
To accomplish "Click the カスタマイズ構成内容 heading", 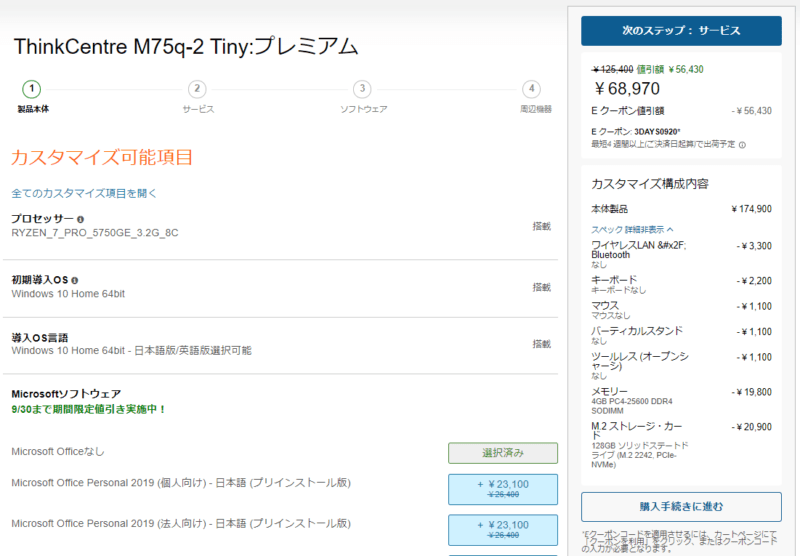I will (649, 184).
